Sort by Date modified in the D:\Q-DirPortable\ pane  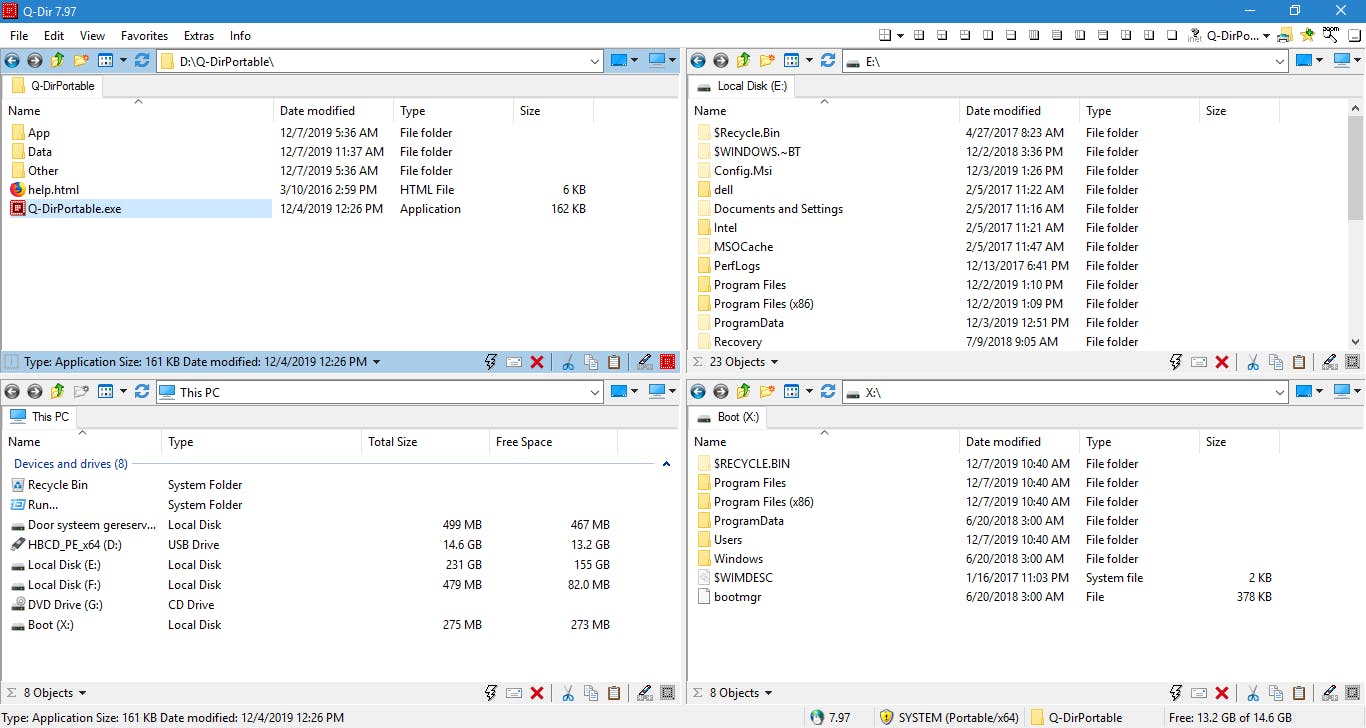click(333, 111)
